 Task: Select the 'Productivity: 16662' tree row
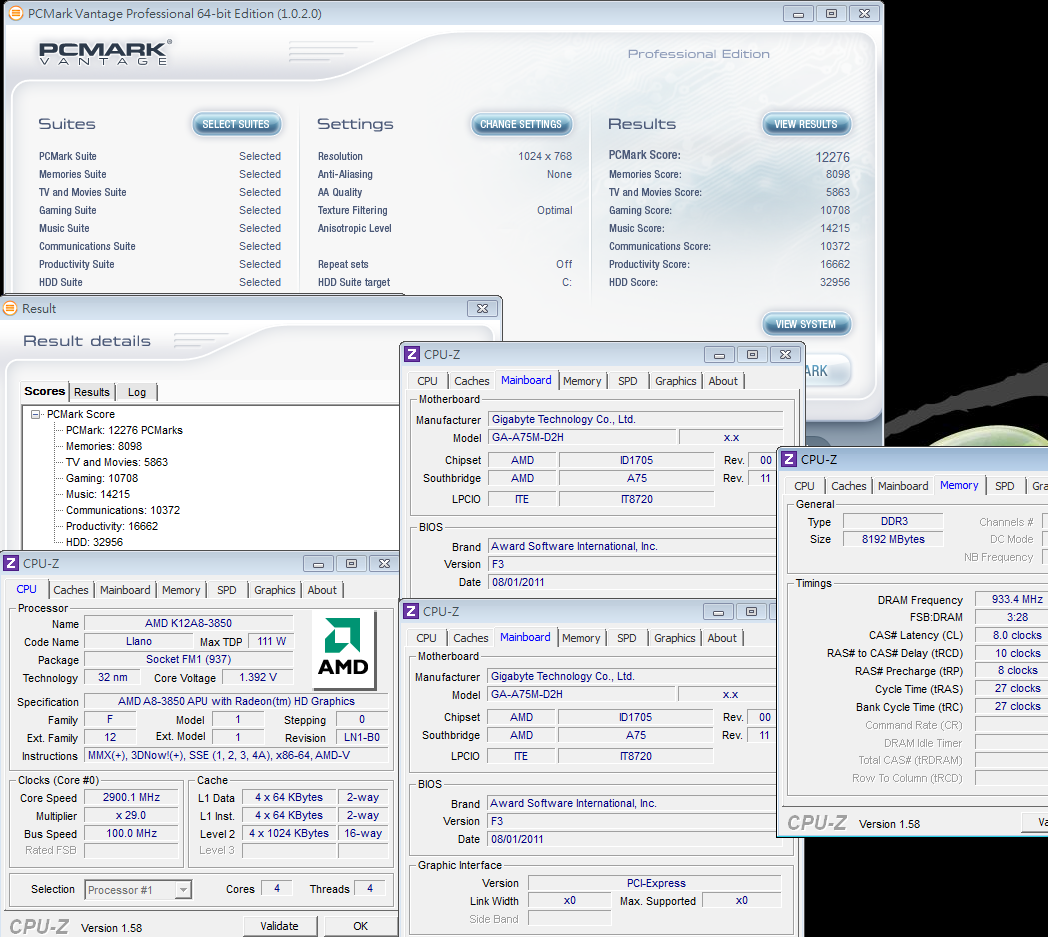[x=112, y=527]
